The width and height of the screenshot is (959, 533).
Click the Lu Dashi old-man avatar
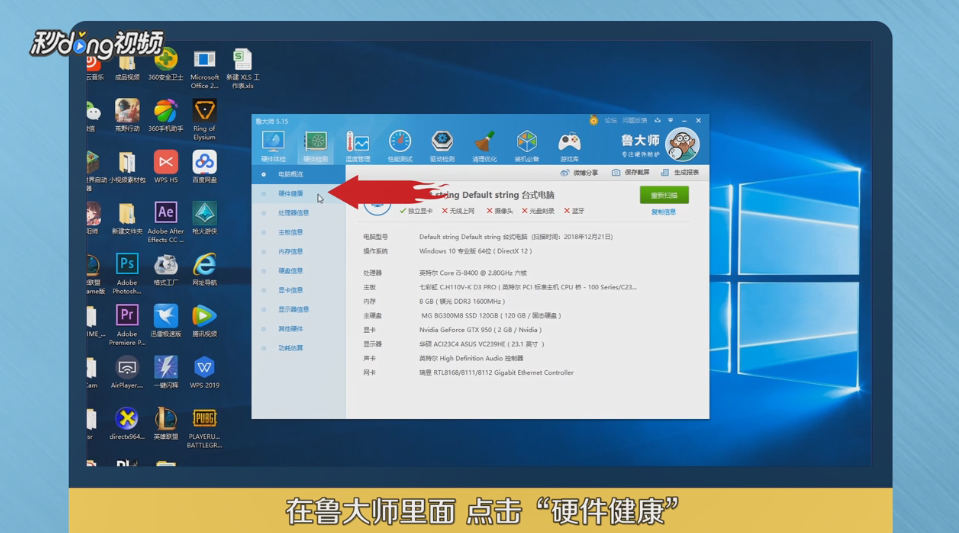[x=682, y=144]
